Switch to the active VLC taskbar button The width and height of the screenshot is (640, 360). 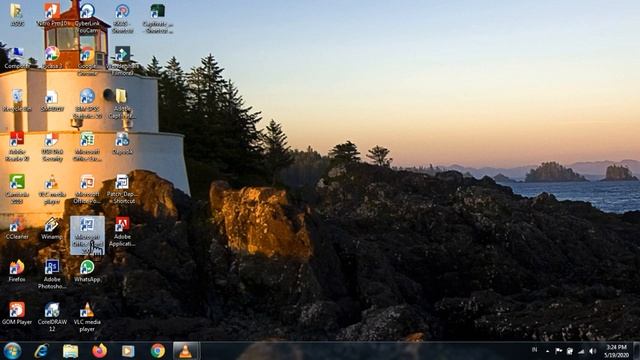click(x=186, y=351)
